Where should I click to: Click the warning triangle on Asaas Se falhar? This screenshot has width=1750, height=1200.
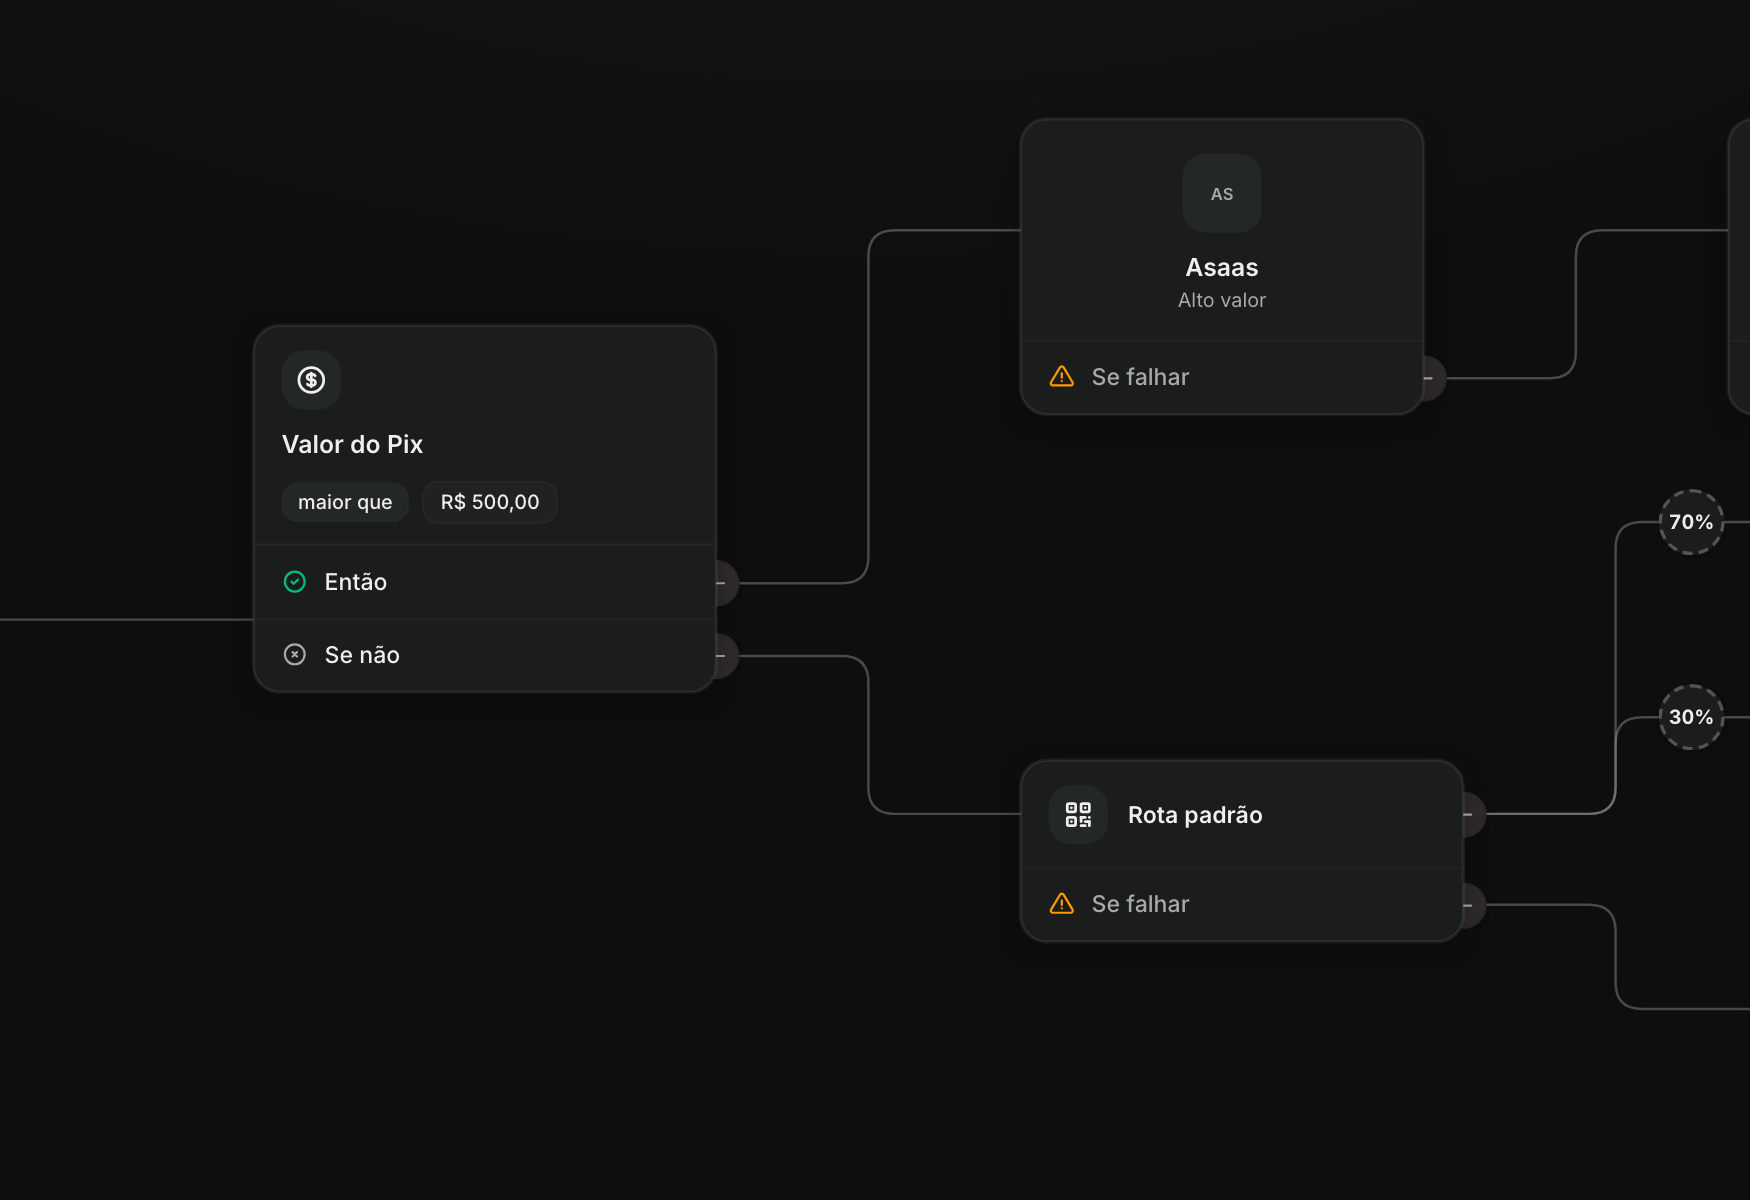[1062, 377]
